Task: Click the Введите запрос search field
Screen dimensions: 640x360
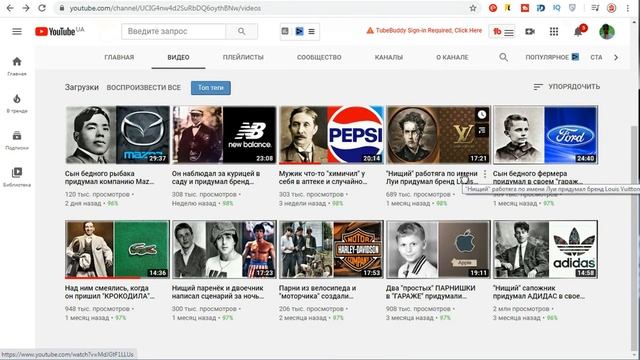Action: [173, 31]
